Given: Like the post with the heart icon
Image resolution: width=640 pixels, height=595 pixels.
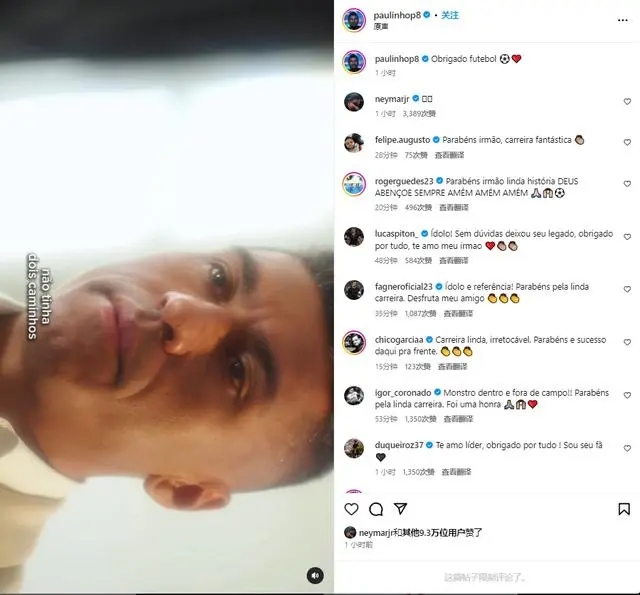Looking at the screenshot, I should (351, 509).
